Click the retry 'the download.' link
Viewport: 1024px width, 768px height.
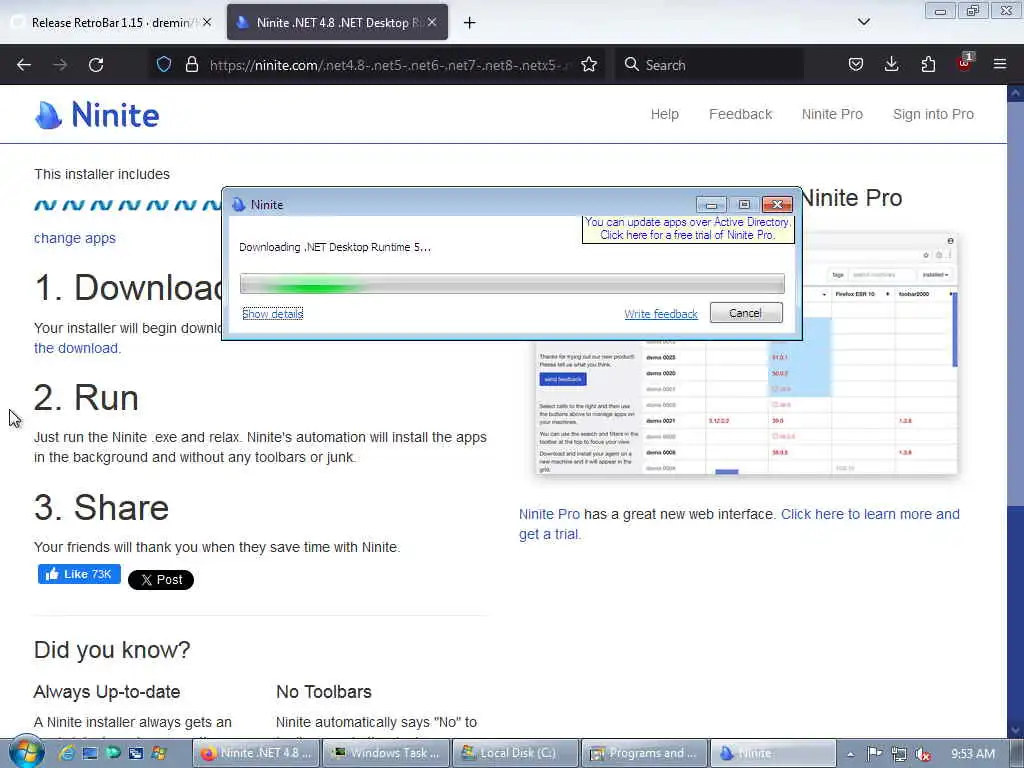pos(77,348)
